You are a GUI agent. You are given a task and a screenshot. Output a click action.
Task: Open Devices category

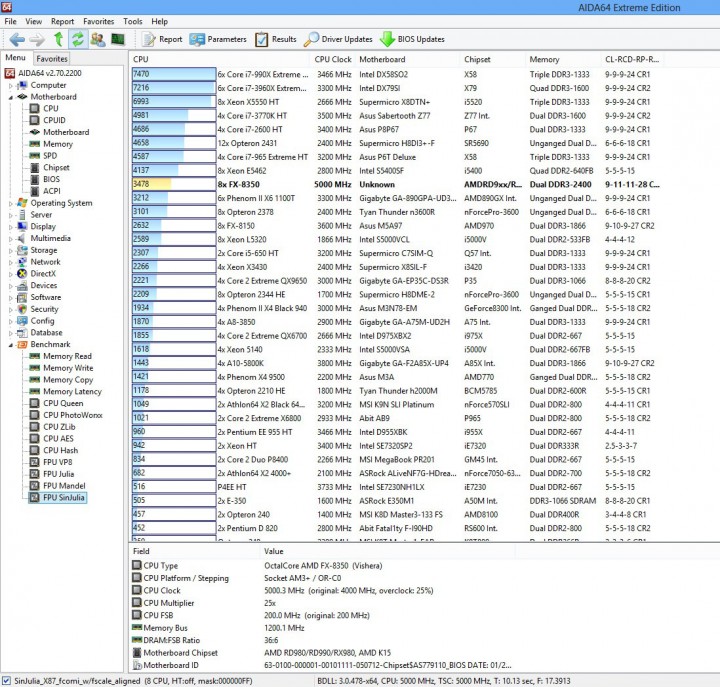37,286
